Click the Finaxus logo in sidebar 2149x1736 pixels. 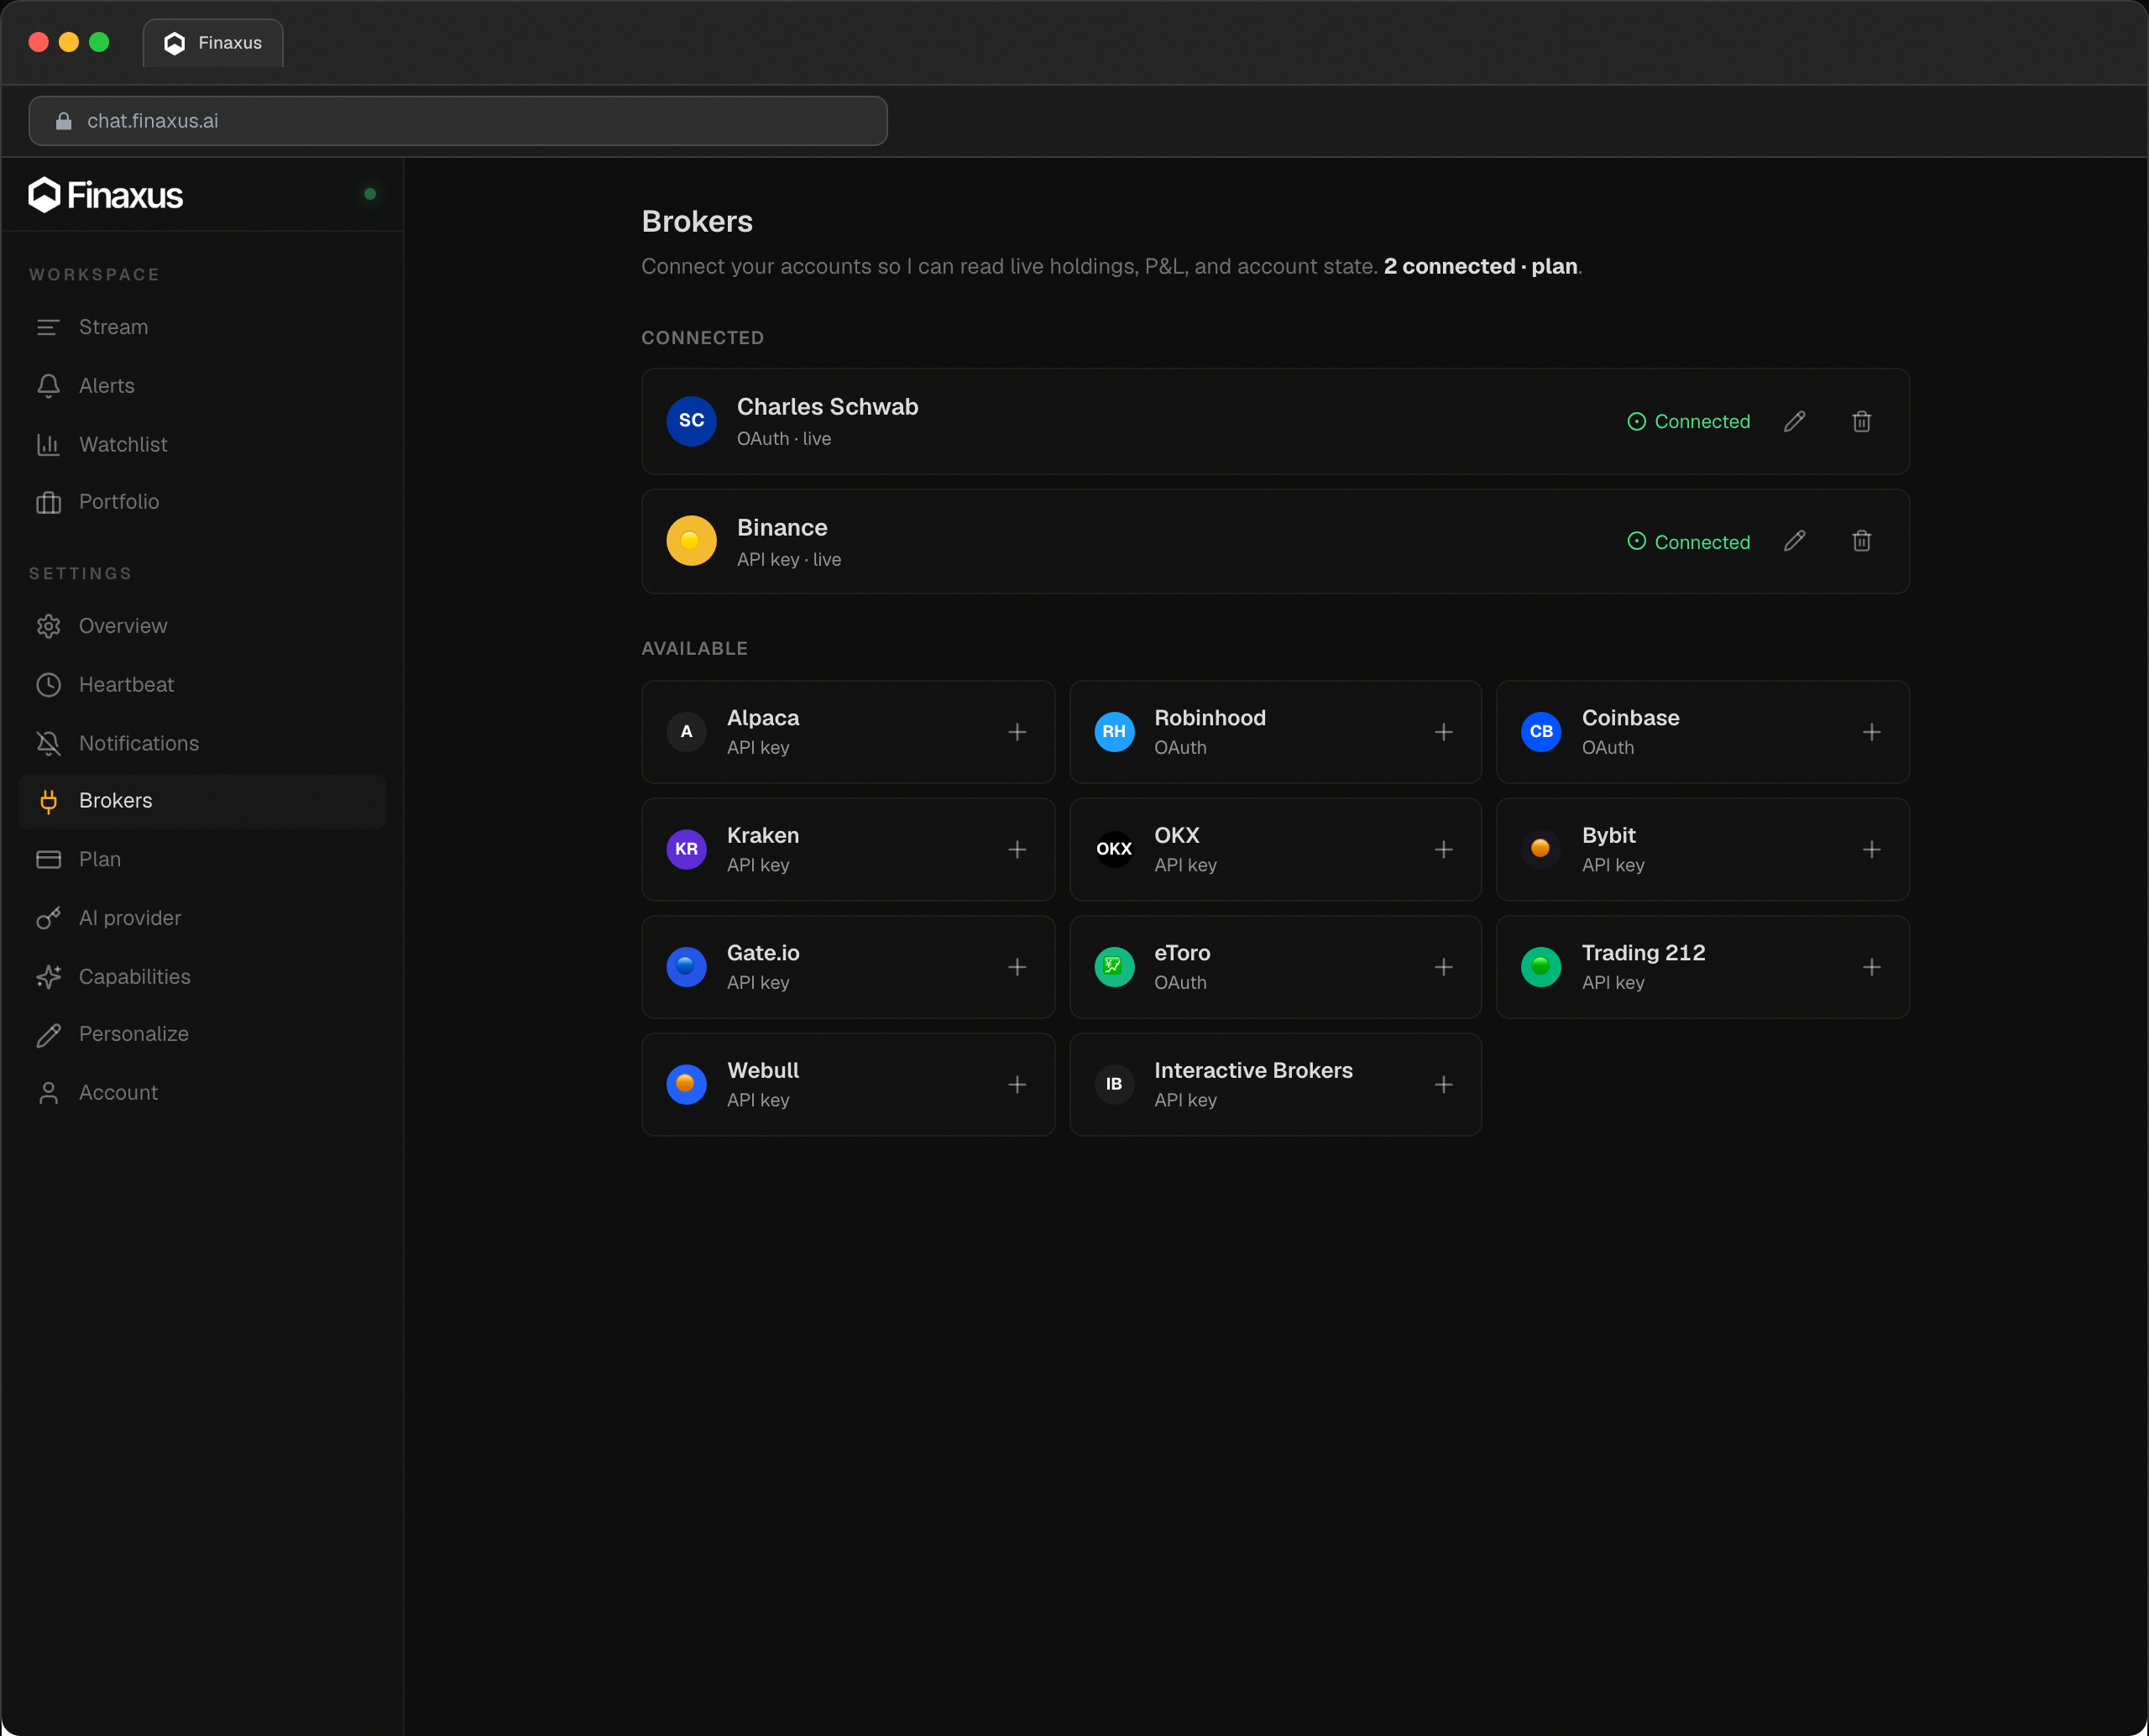(x=106, y=195)
